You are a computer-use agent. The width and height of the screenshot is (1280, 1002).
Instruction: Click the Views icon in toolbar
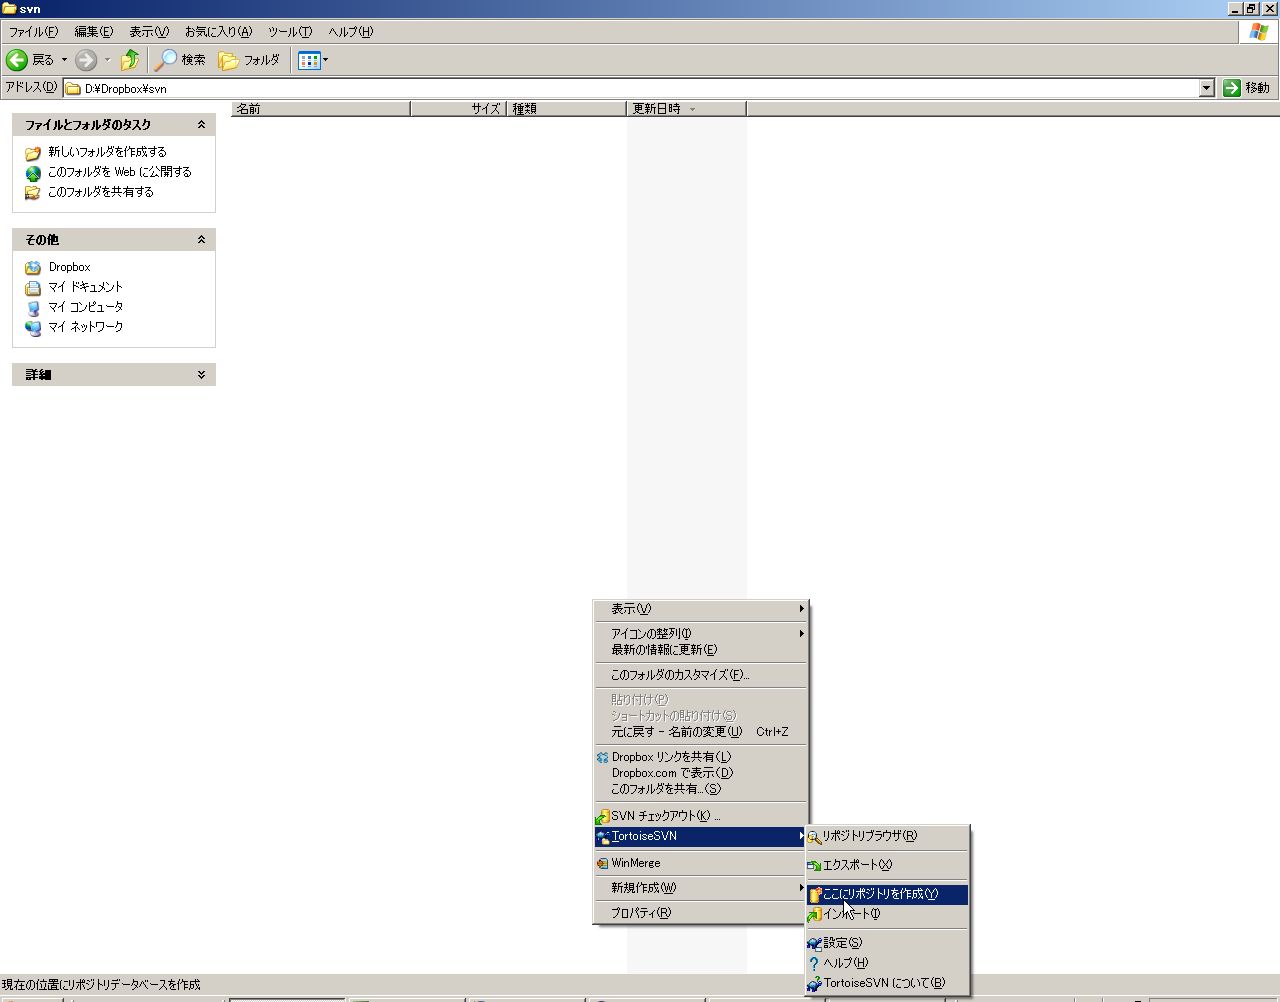308,60
